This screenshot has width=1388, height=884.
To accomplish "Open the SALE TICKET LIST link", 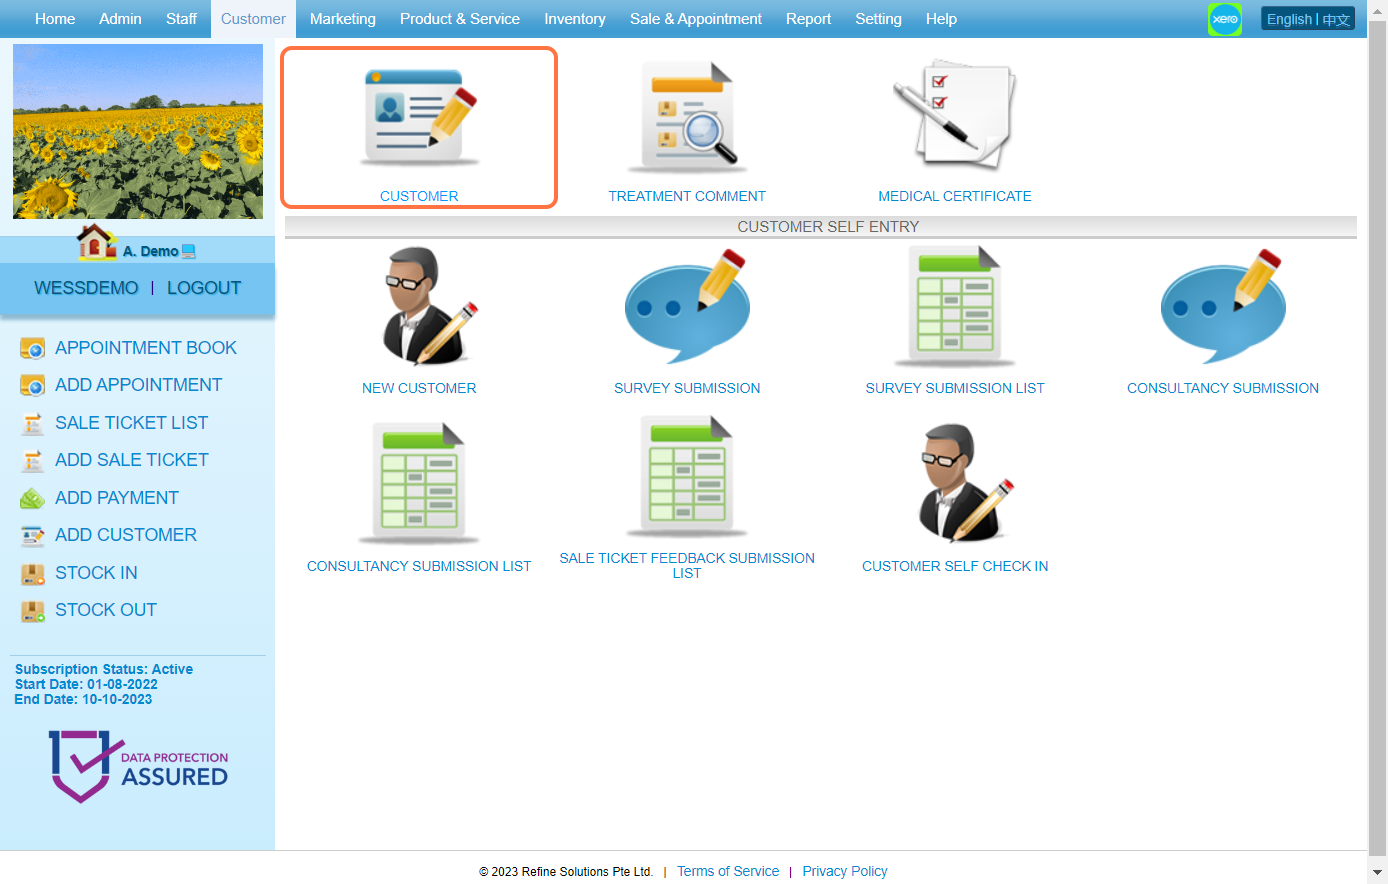I will [131, 423].
